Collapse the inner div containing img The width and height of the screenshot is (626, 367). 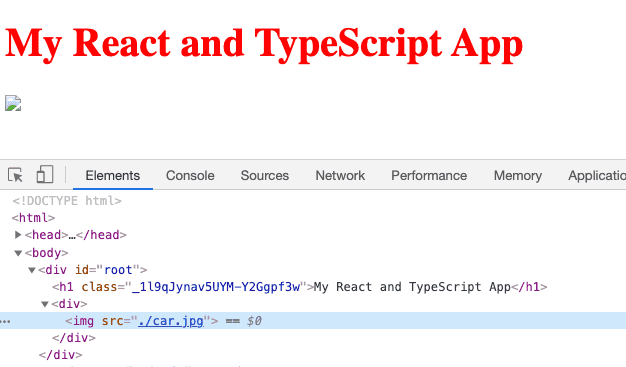click(45, 304)
